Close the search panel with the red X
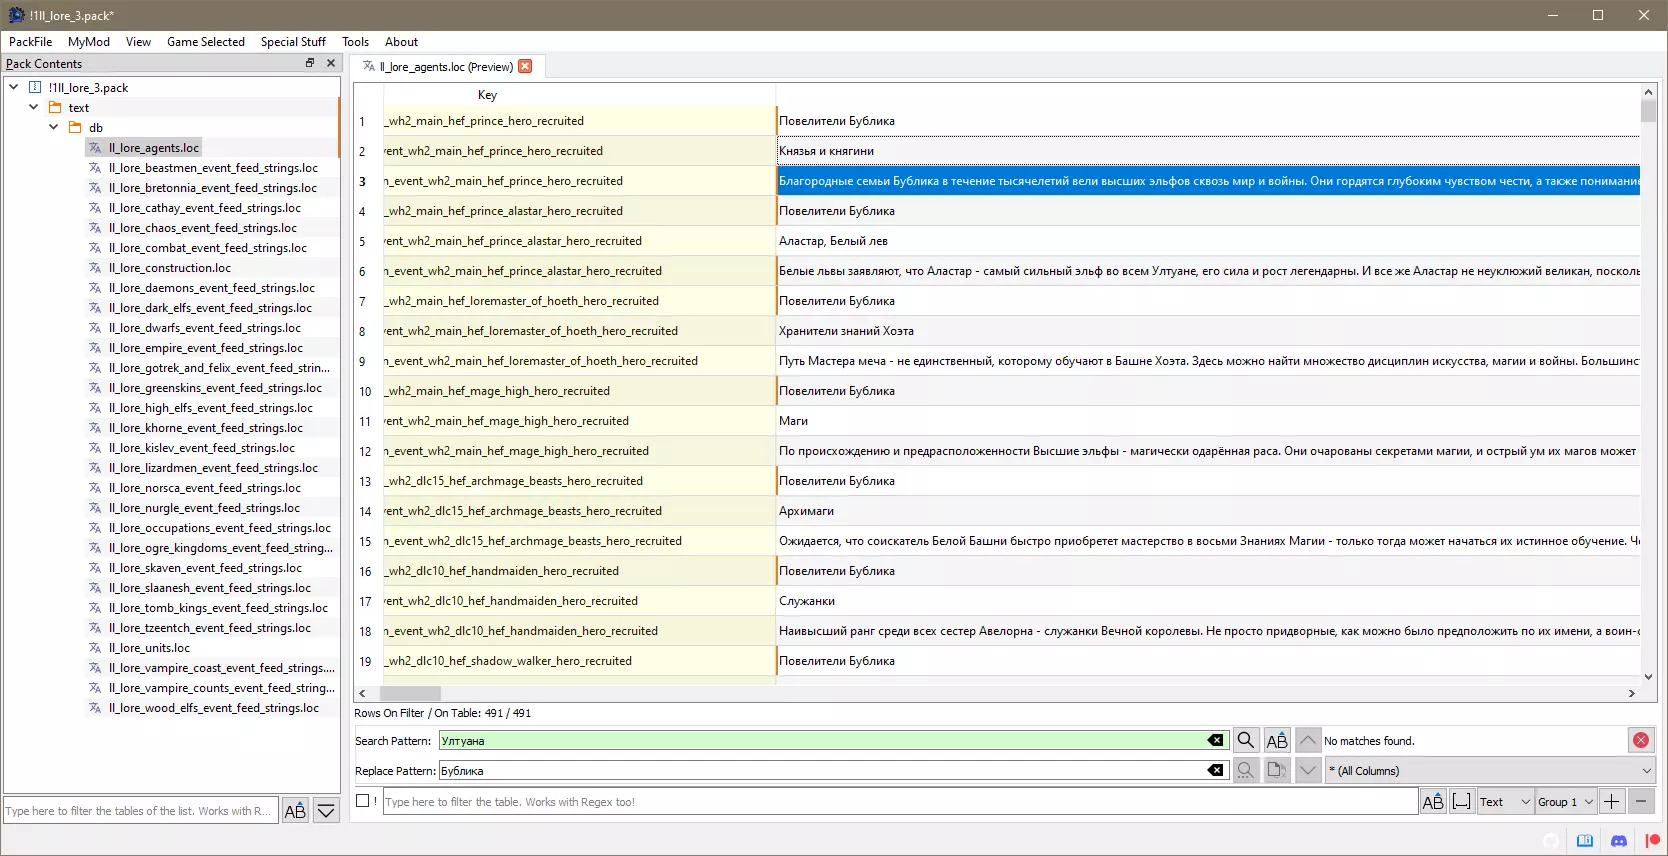 coord(1641,741)
